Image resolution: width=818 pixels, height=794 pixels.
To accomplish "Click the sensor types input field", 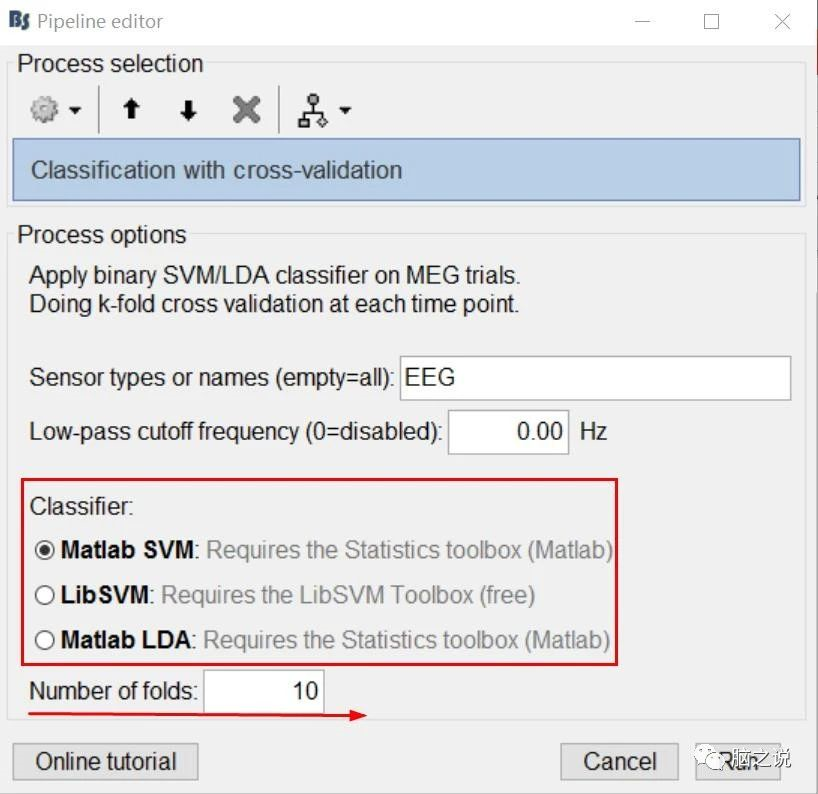I will [x=595, y=378].
